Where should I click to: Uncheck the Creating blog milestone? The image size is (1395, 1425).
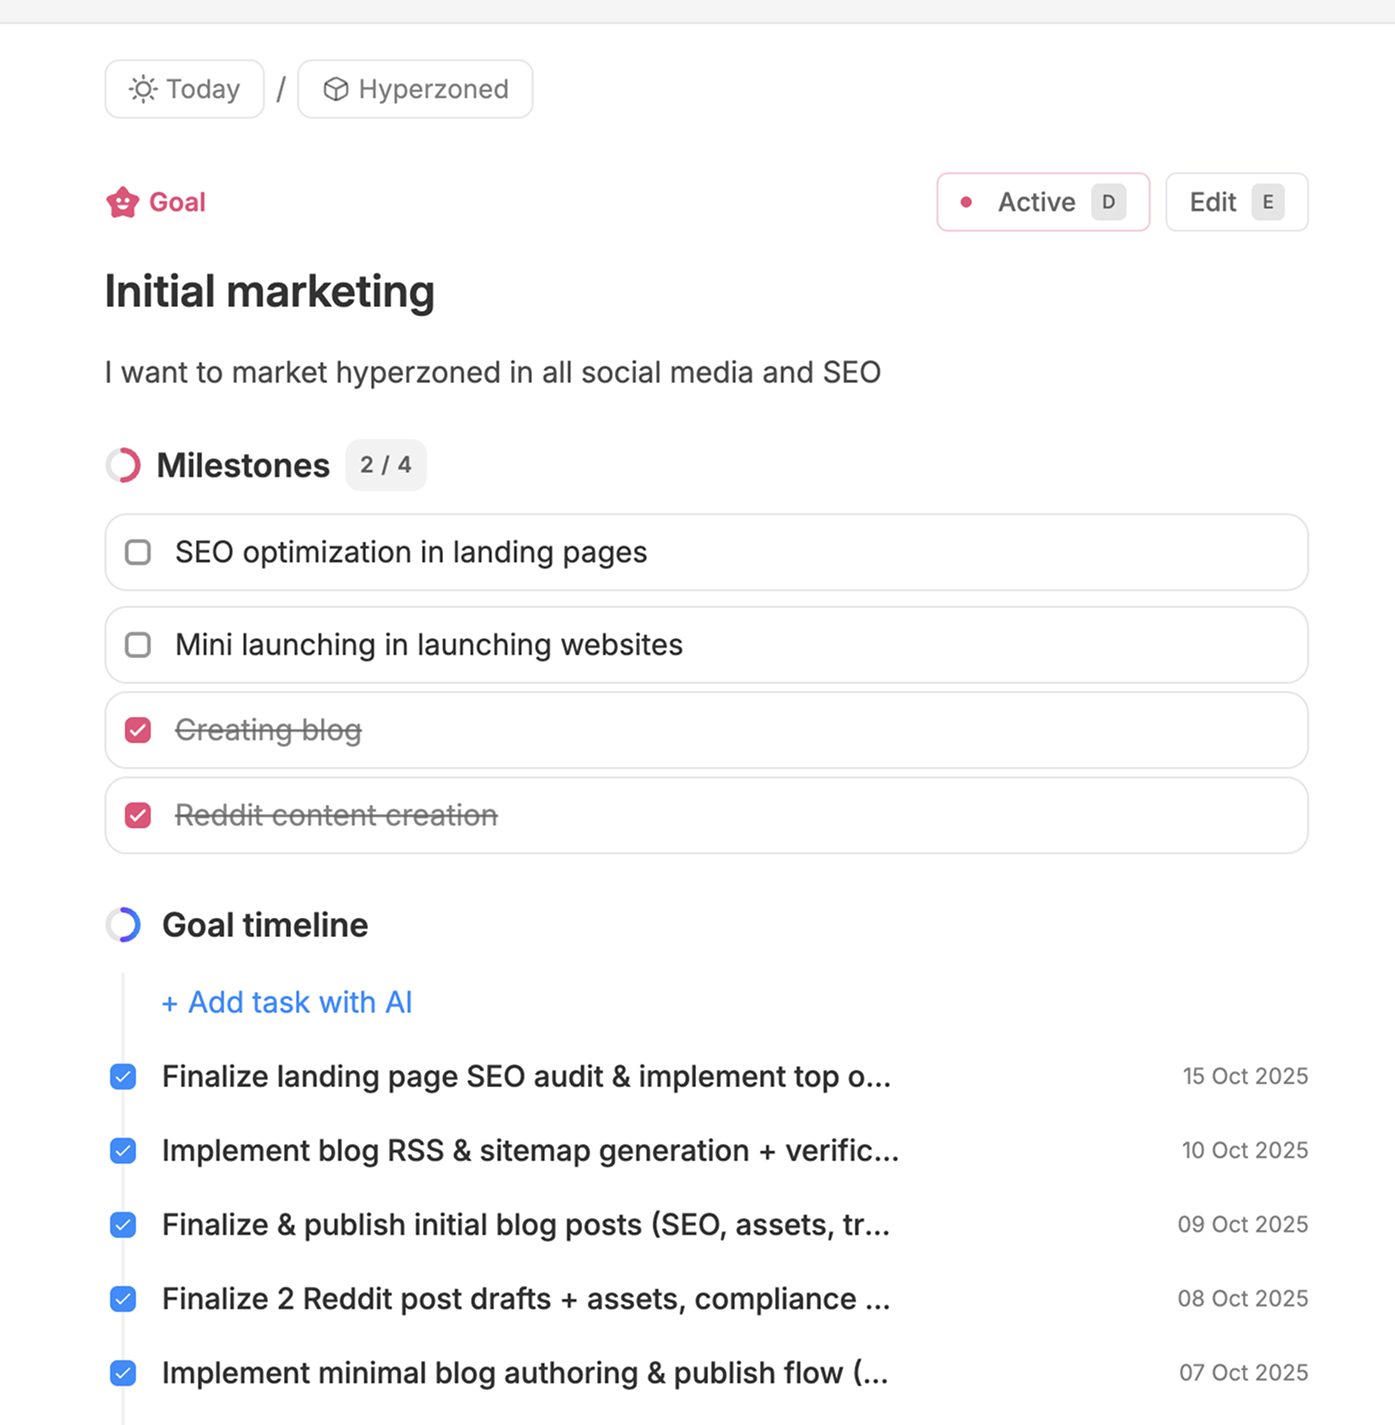(137, 730)
